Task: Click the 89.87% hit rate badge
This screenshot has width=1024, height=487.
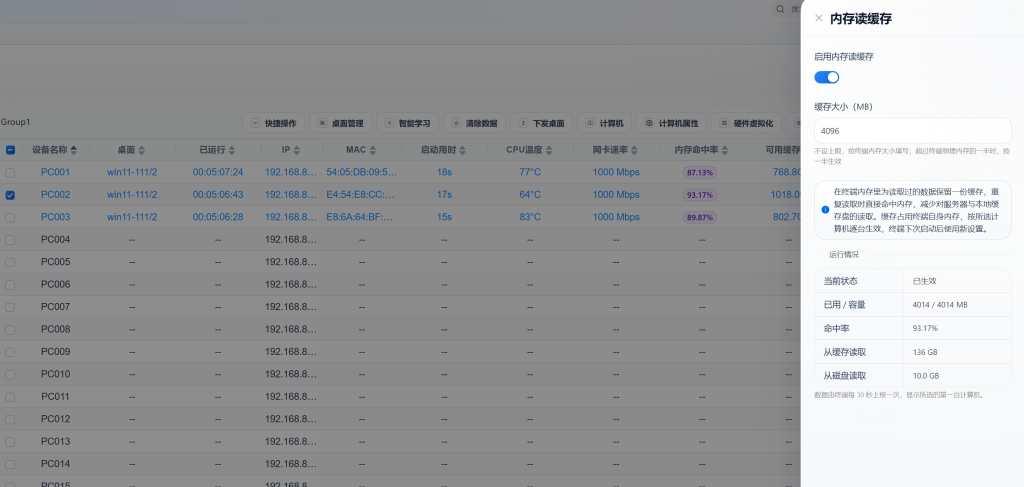Action: pos(699,217)
